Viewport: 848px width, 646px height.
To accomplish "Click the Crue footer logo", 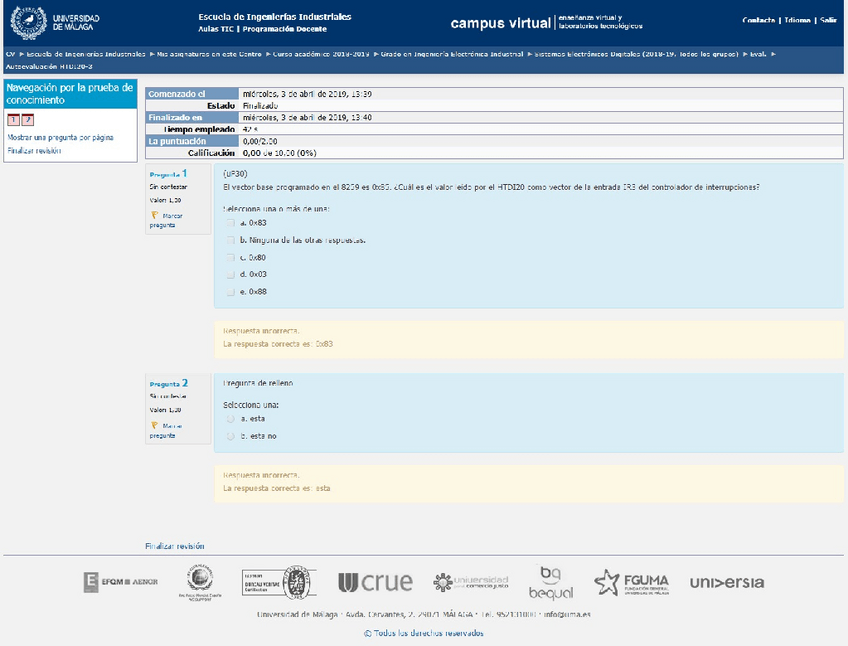I will 375,582.
